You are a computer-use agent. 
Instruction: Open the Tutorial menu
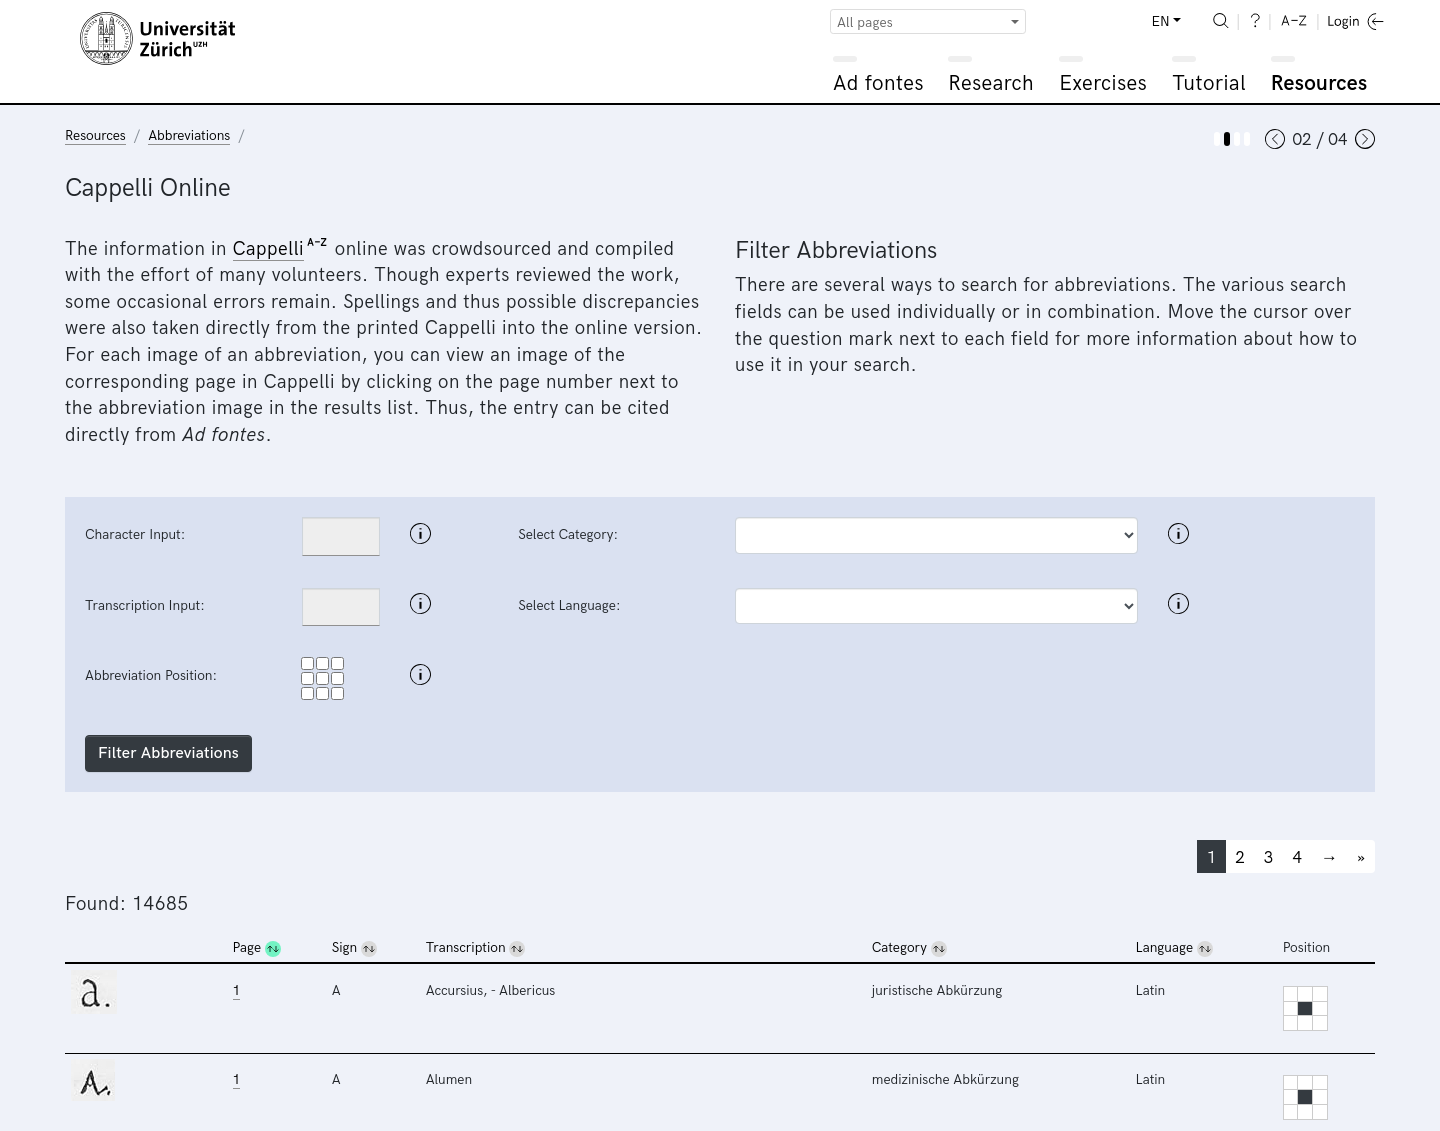click(1209, 83)
